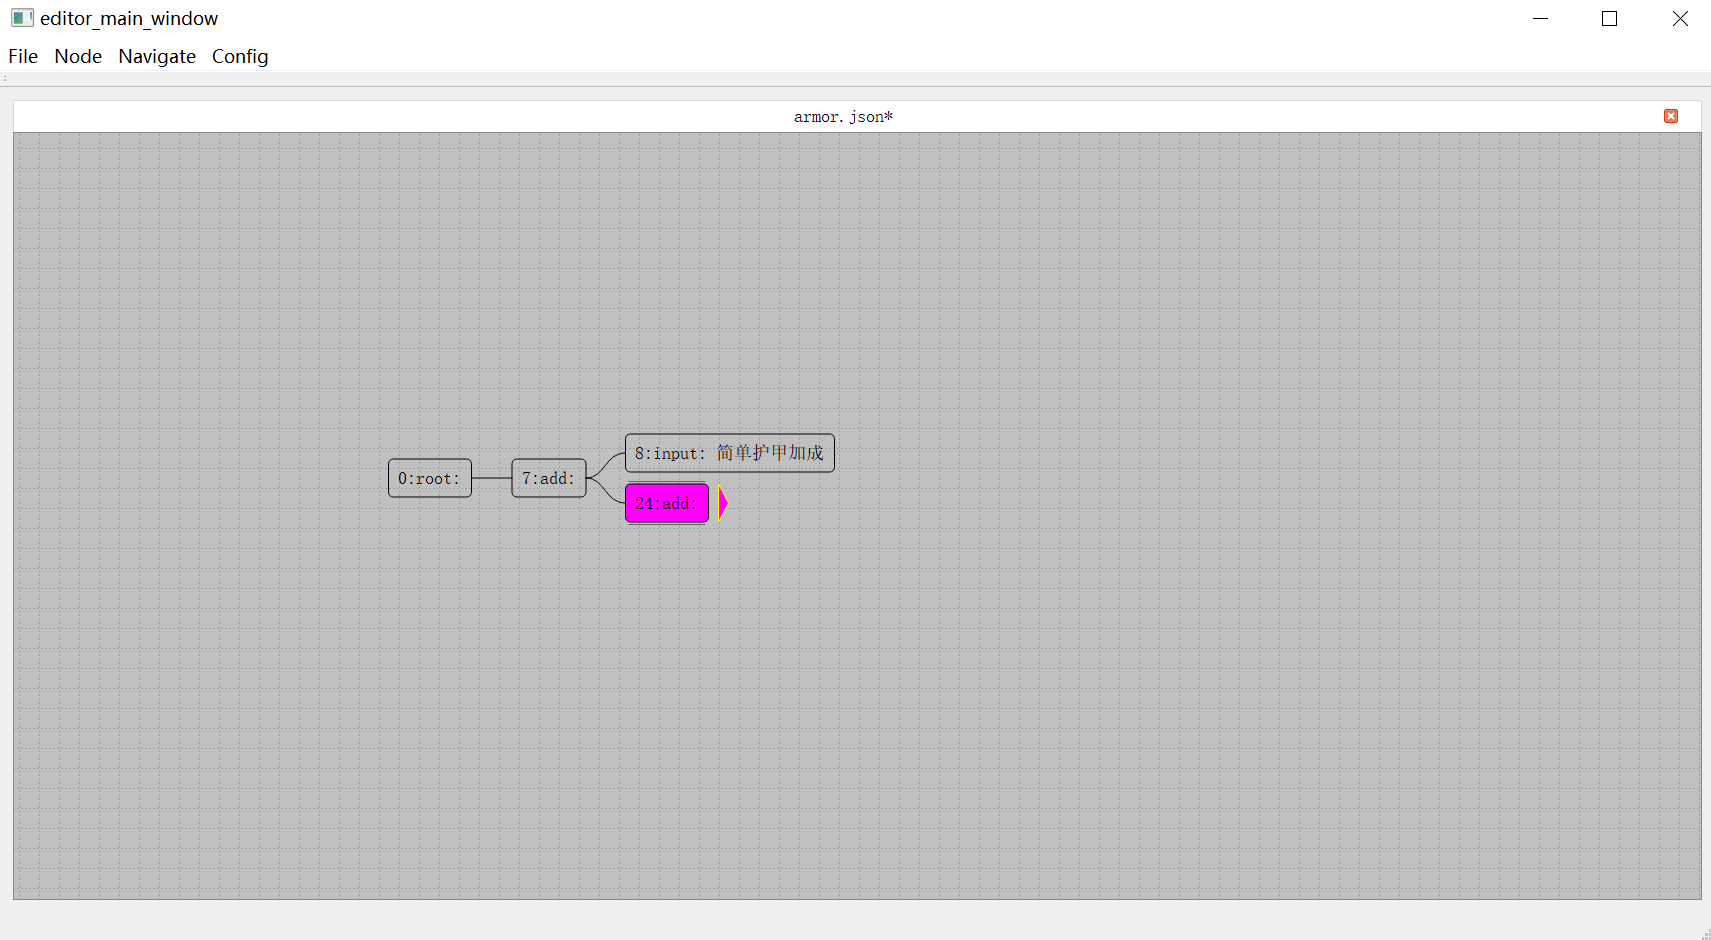Click the magenta 24:add node

pyautogui.click(x=666, y=503)
